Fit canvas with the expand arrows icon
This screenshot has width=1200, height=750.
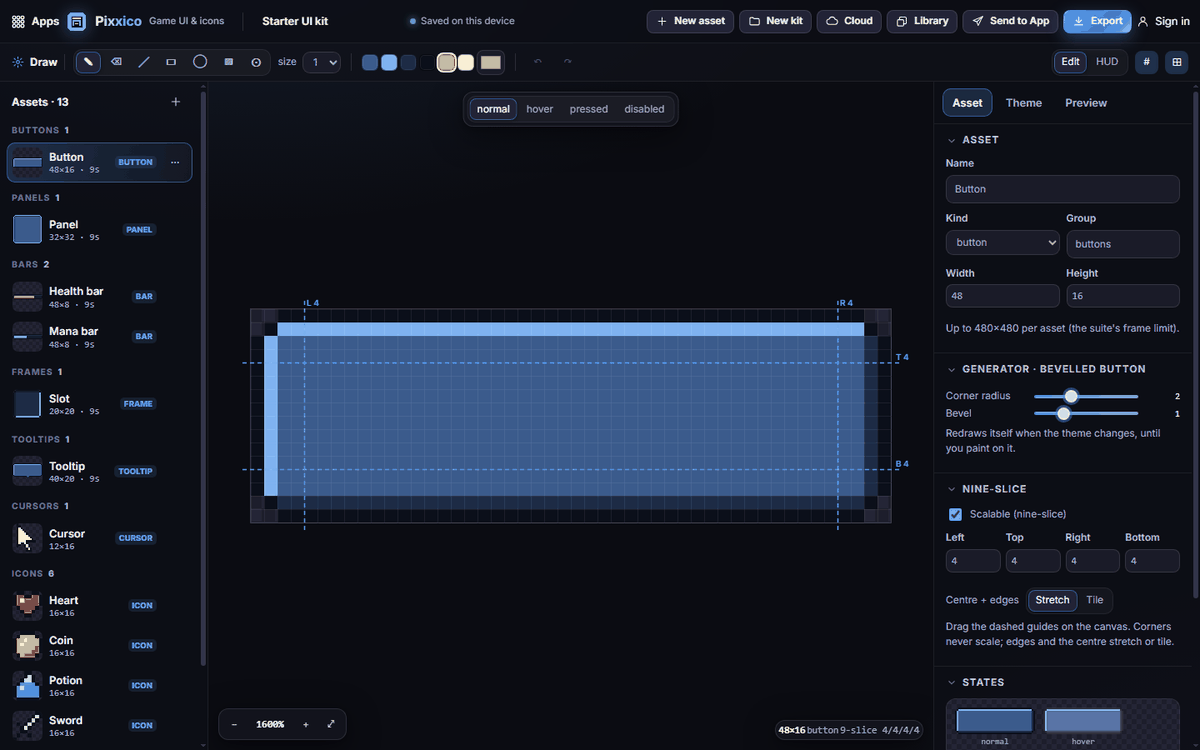[x=331, y=724]
